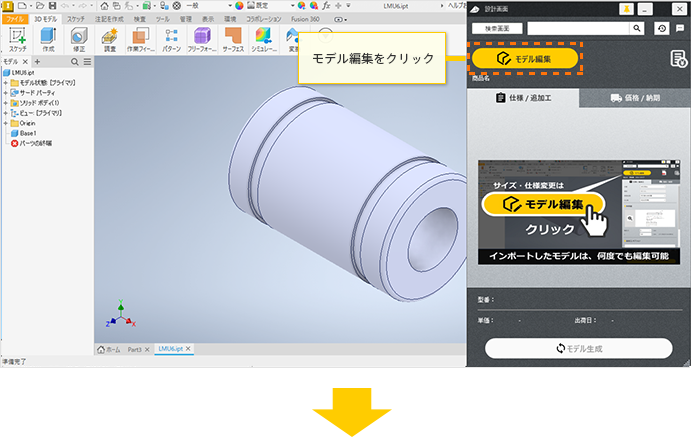The height and width of the screenshot is (437, 691).
Task: Open the パターン (Pattern) ribbon tool
Action: pyautogui.click(x=171, y=40)
